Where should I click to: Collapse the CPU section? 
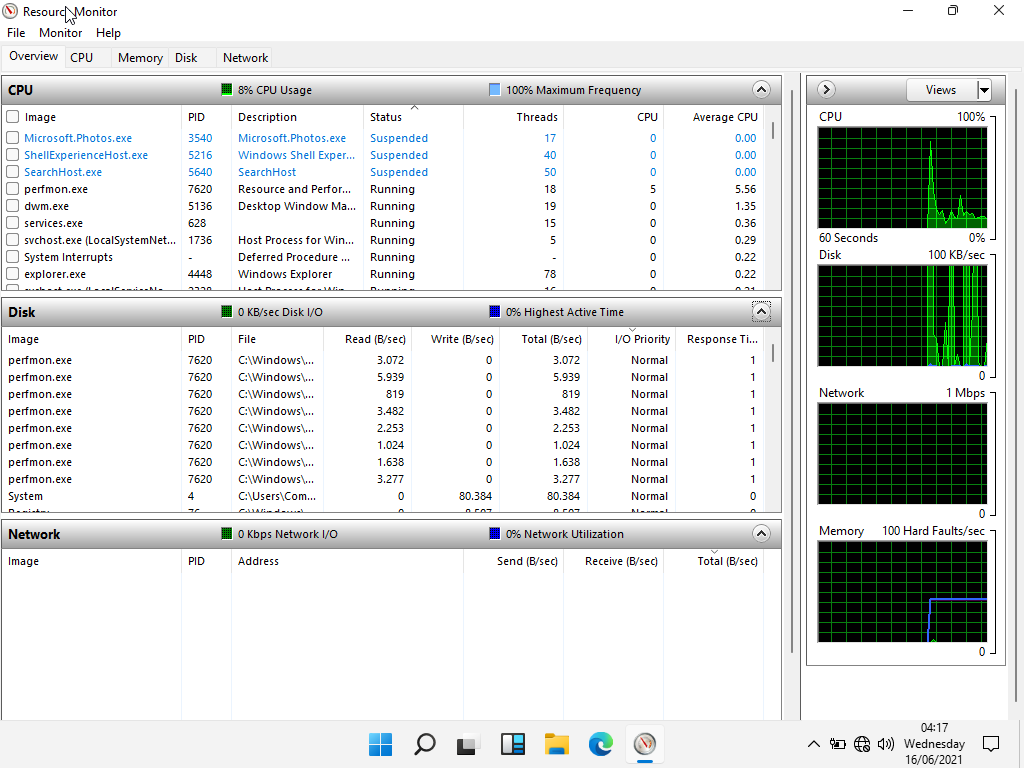coord(761,89)
